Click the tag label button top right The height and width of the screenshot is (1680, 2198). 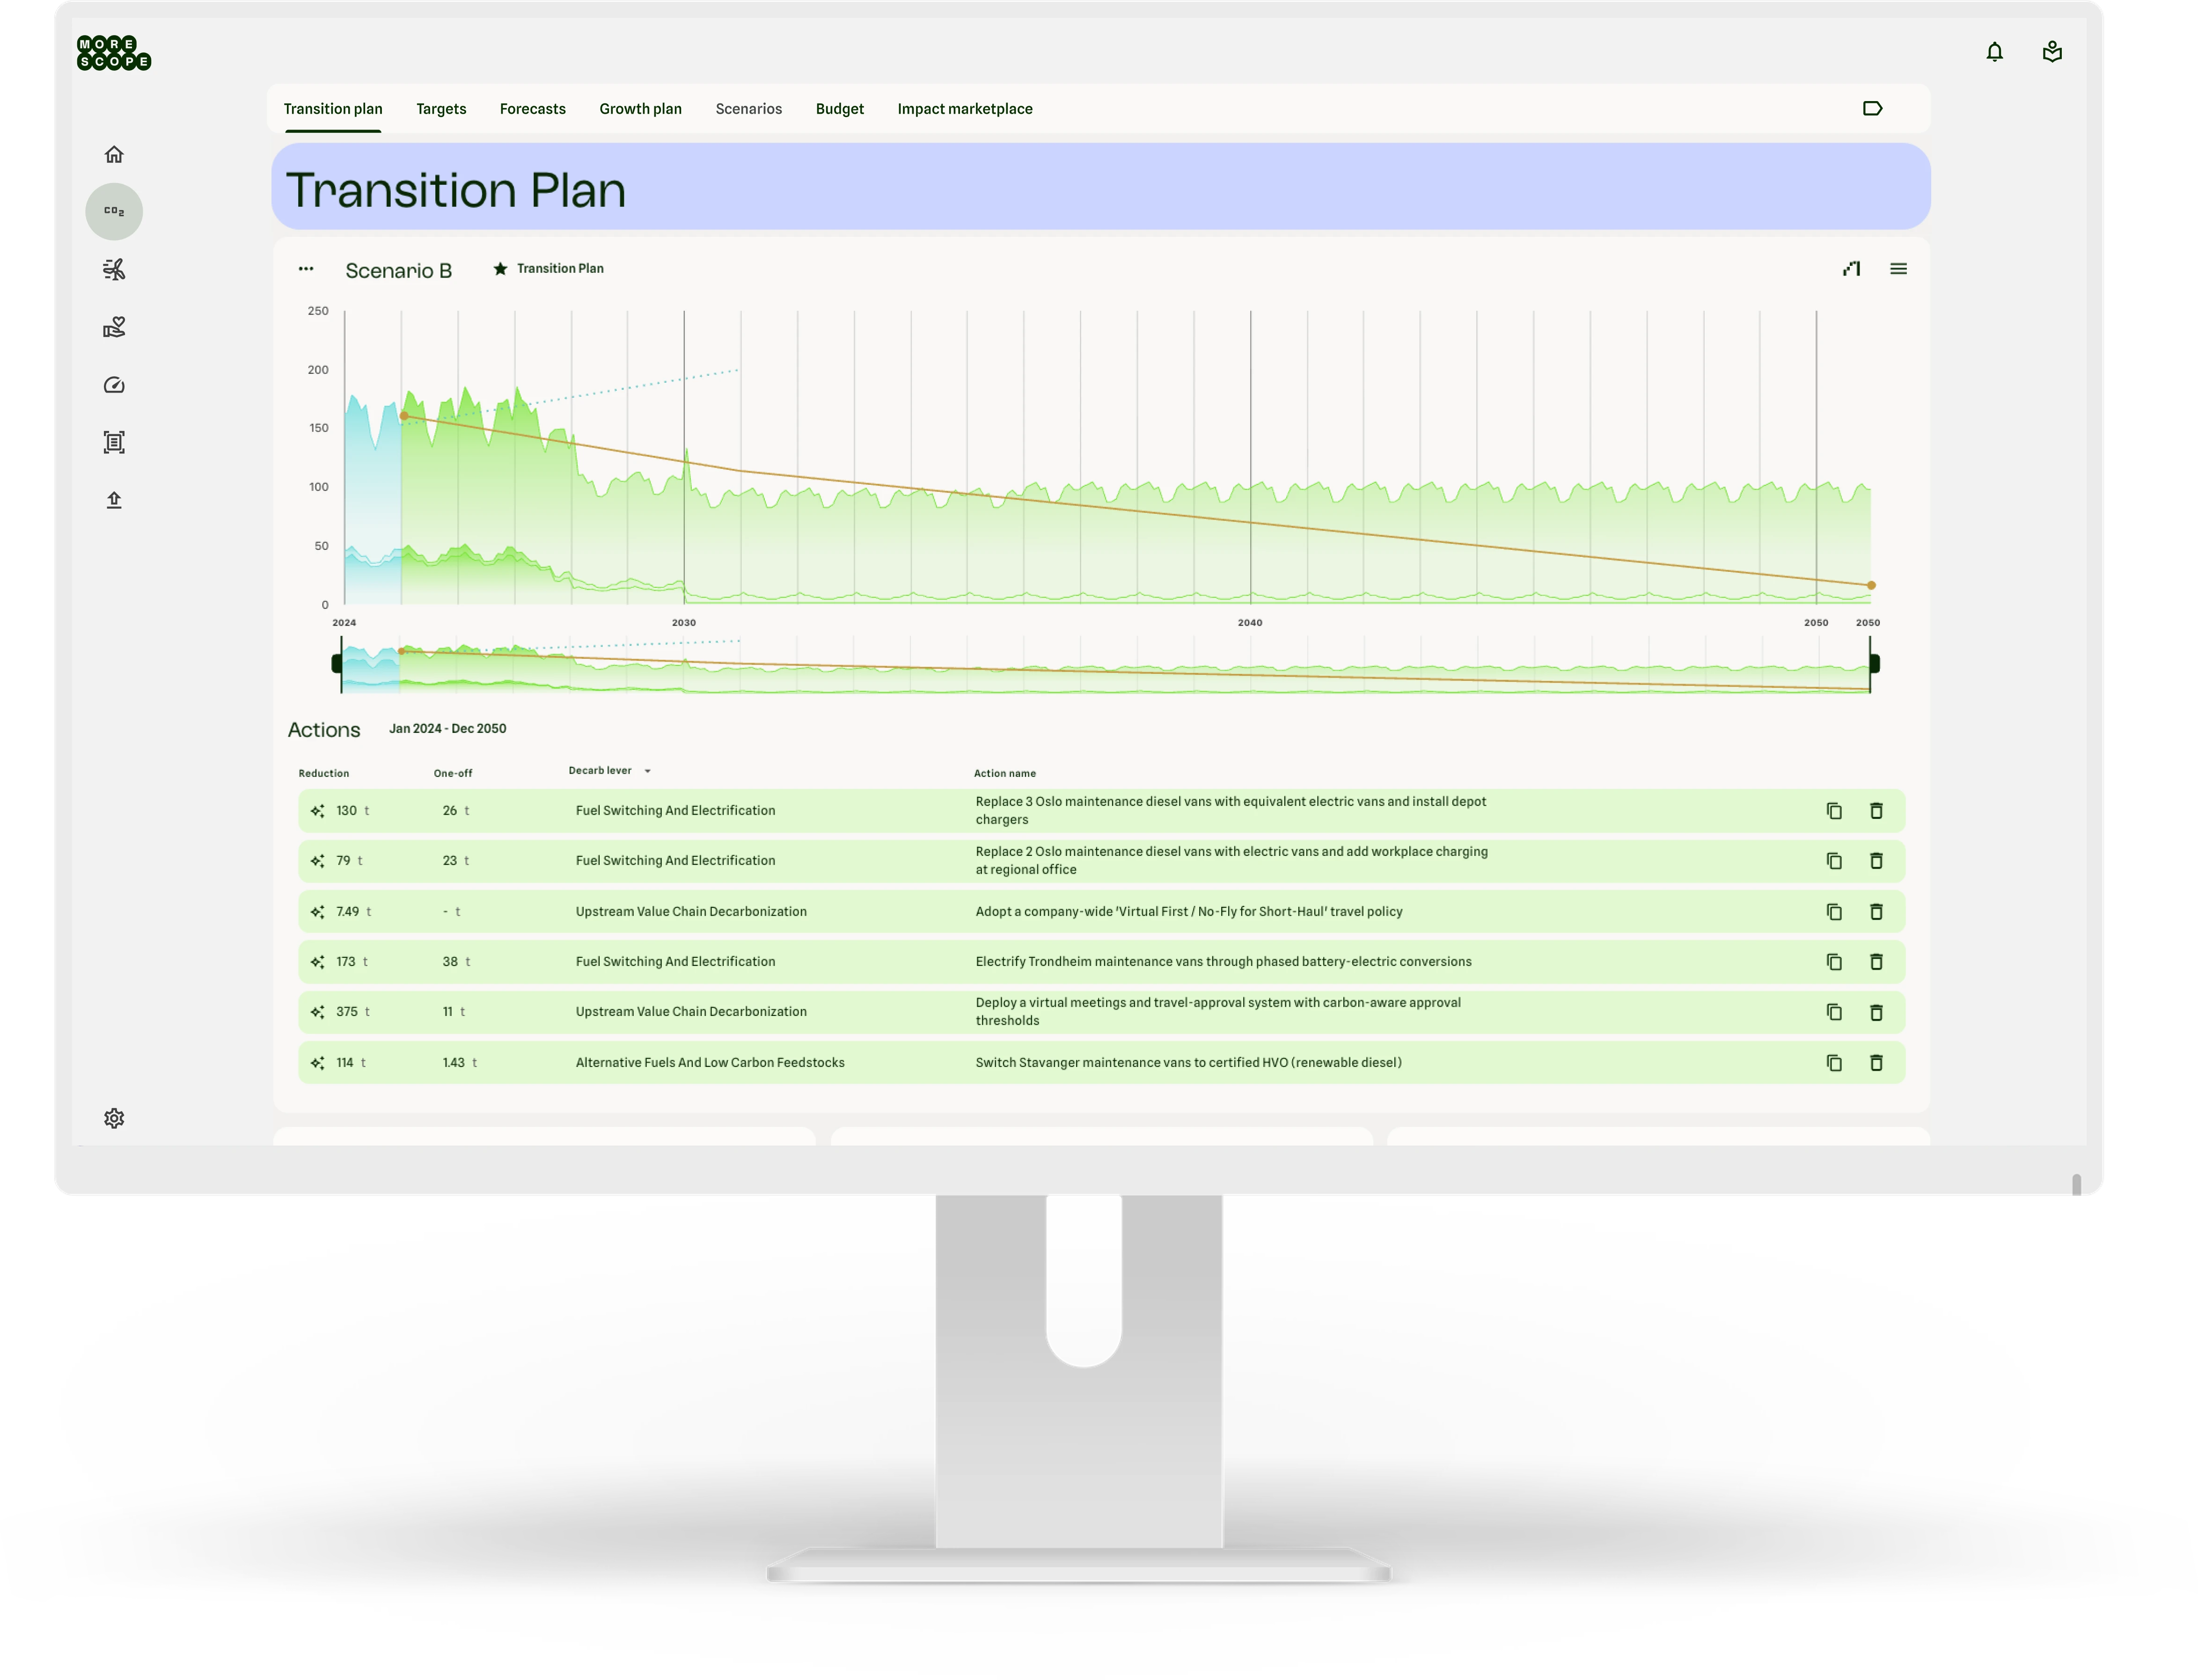tap(1872, 109)
